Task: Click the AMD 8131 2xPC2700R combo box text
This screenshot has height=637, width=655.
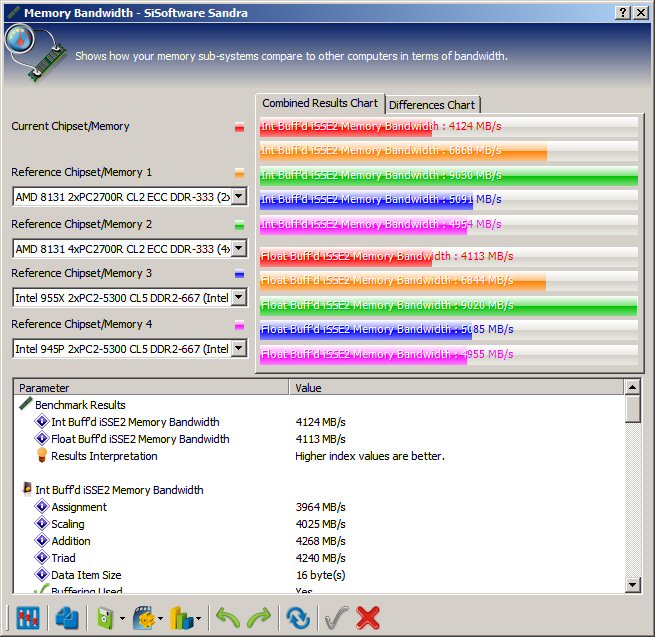Action: tap(122, 197)
